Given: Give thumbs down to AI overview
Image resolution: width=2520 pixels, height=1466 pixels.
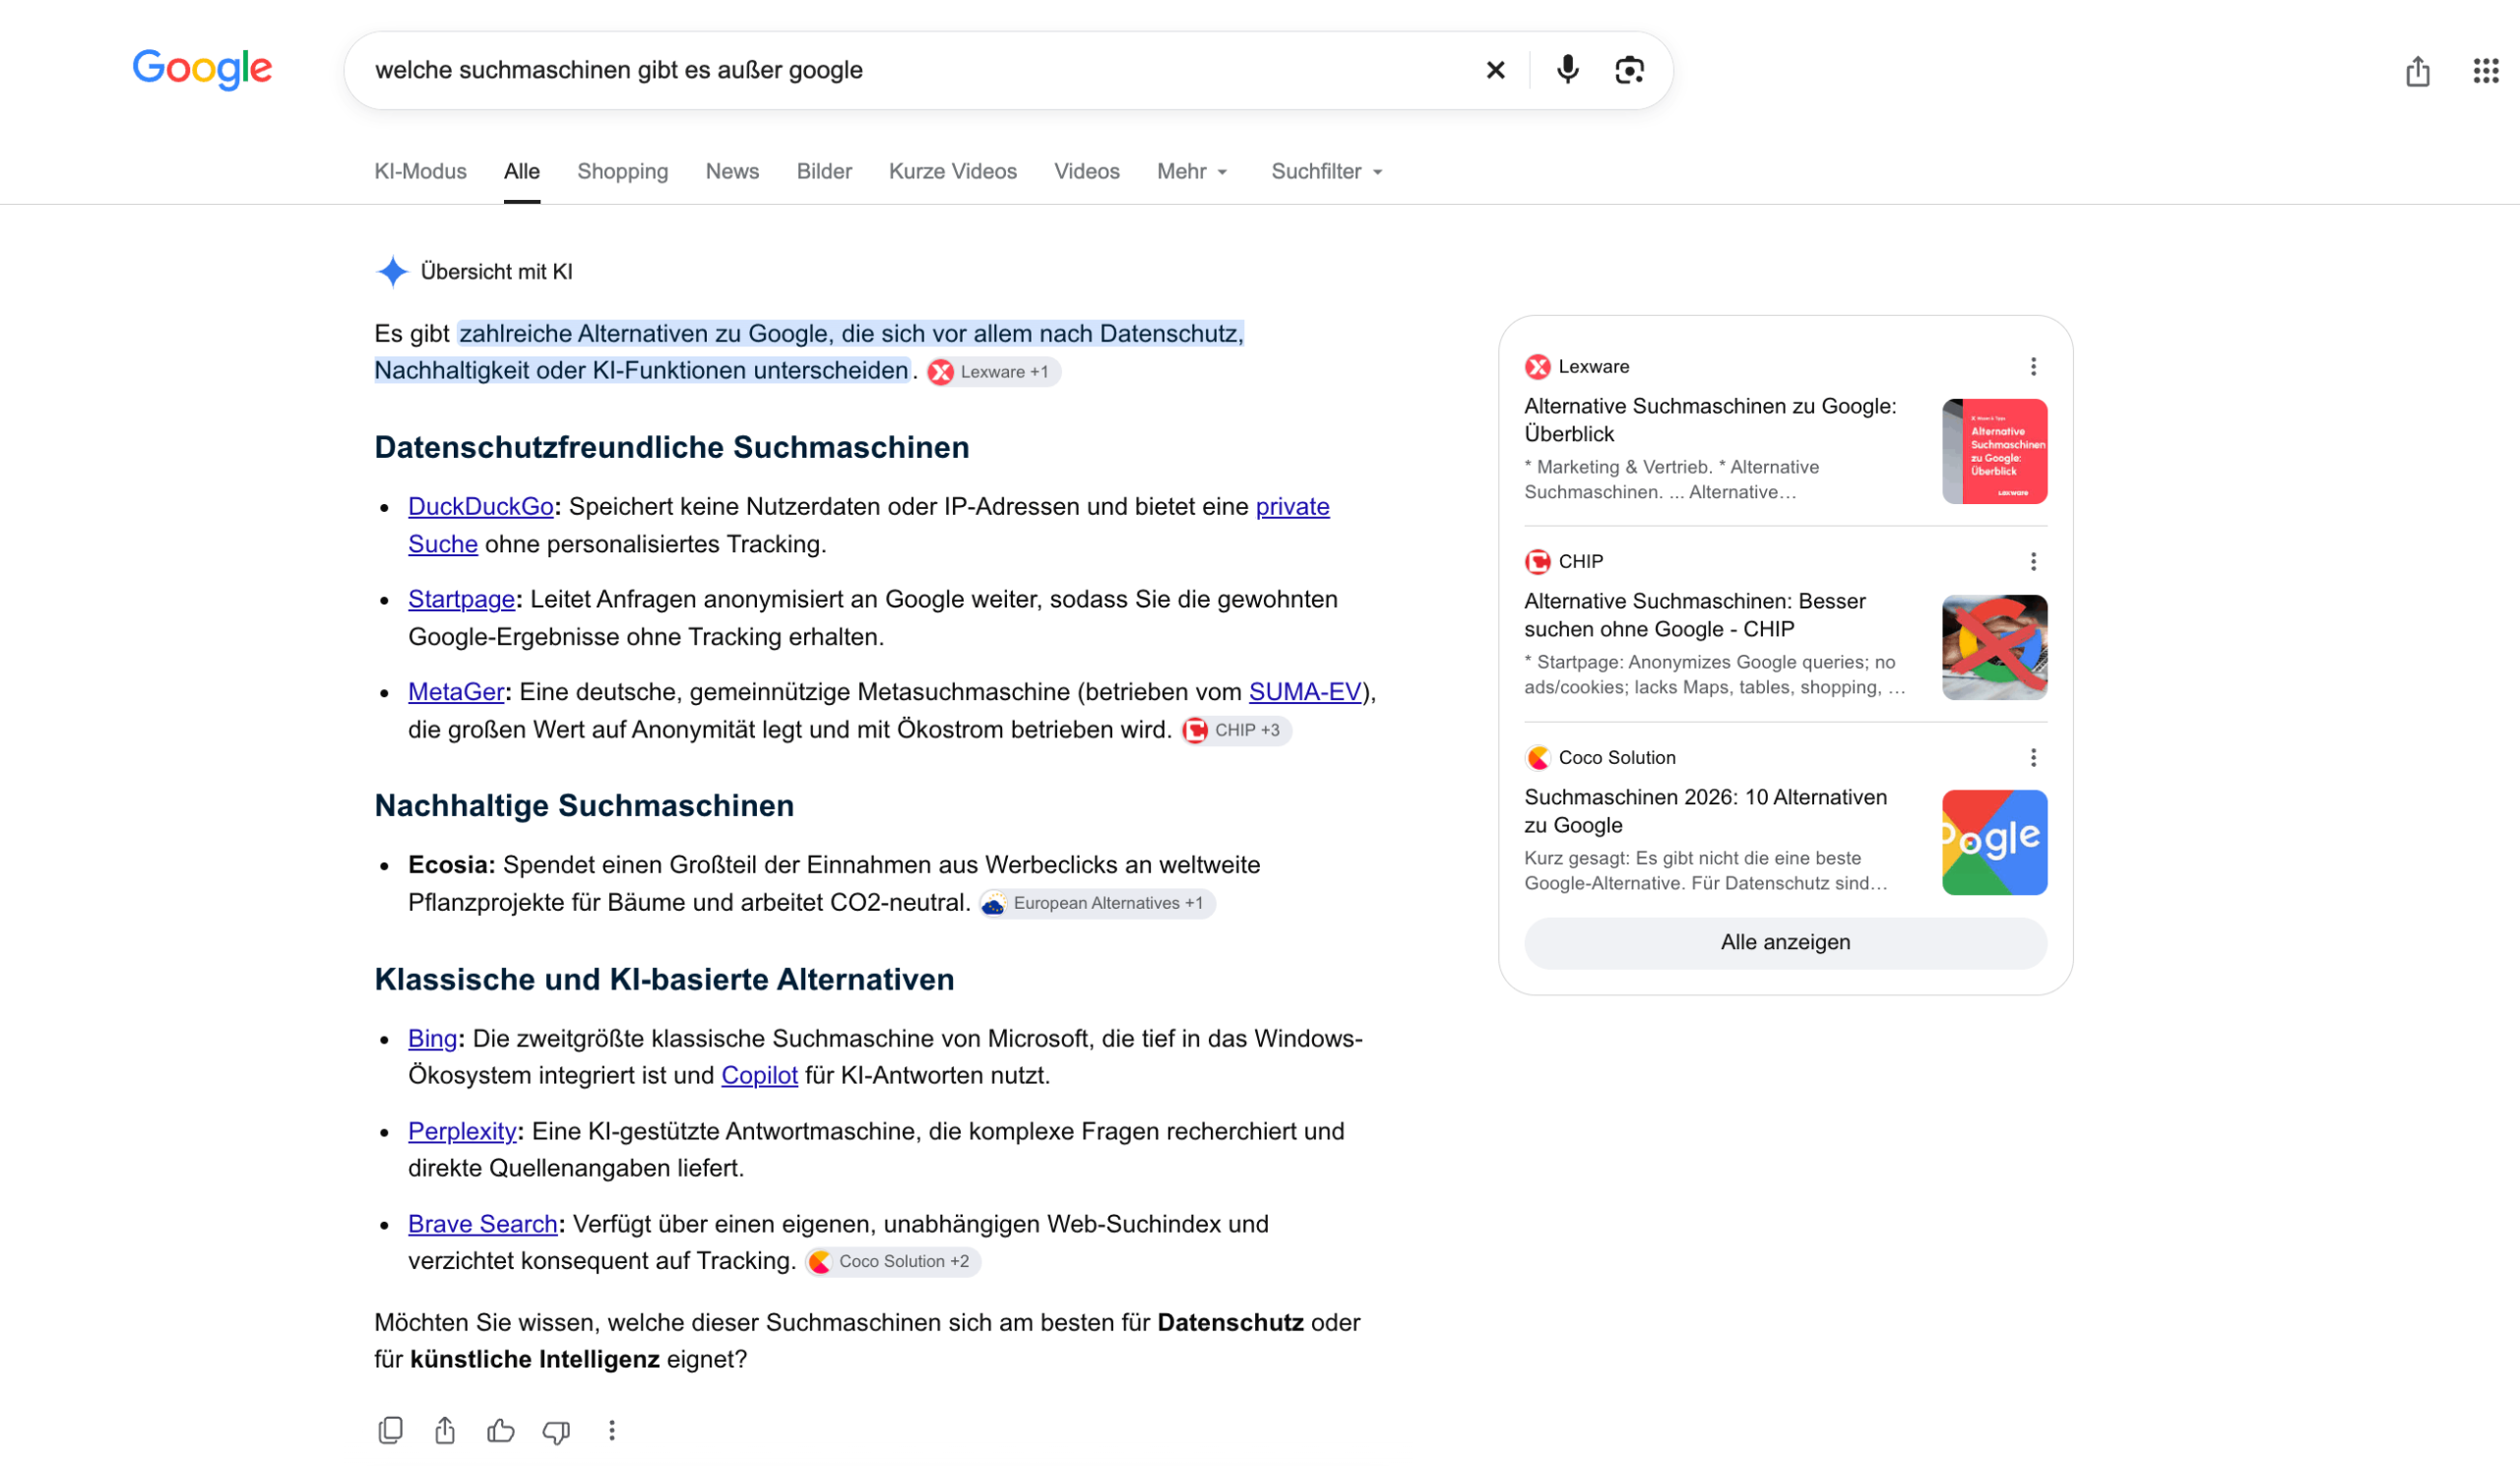Looking at the screenshot, I should pos(556,1432).
